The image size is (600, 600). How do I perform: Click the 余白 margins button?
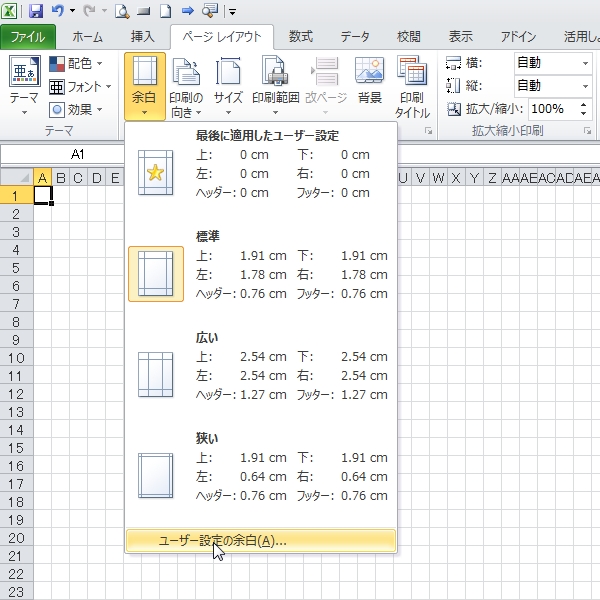(x=145, y=86)
